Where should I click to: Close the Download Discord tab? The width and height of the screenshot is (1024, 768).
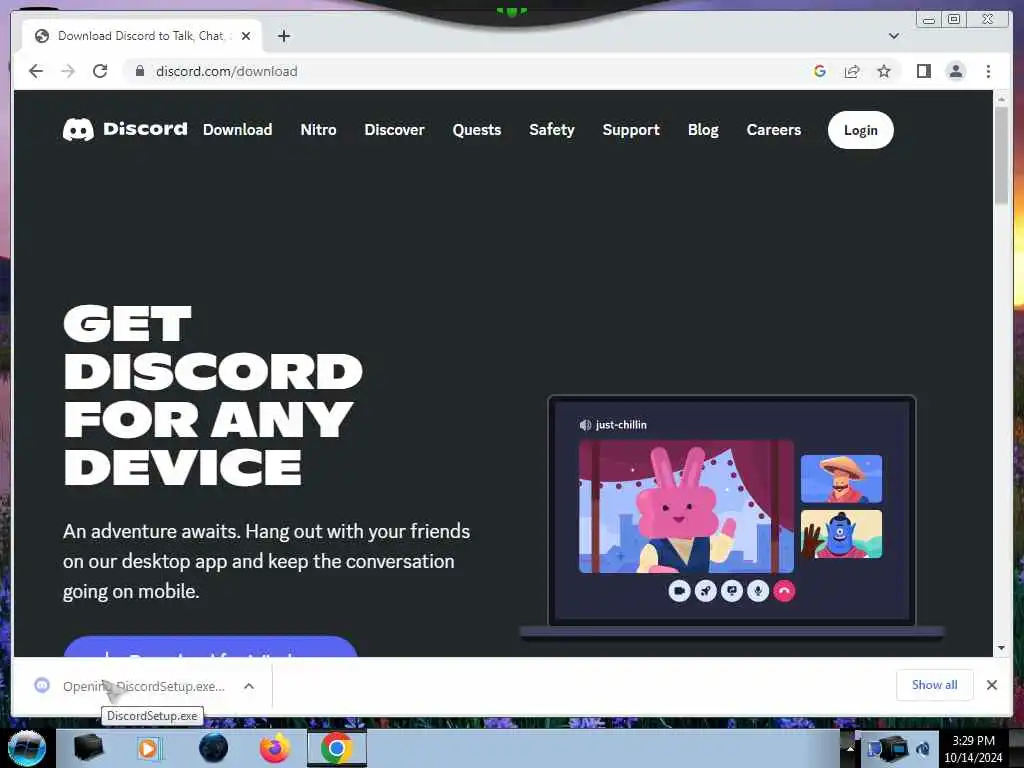pos(246,36)
